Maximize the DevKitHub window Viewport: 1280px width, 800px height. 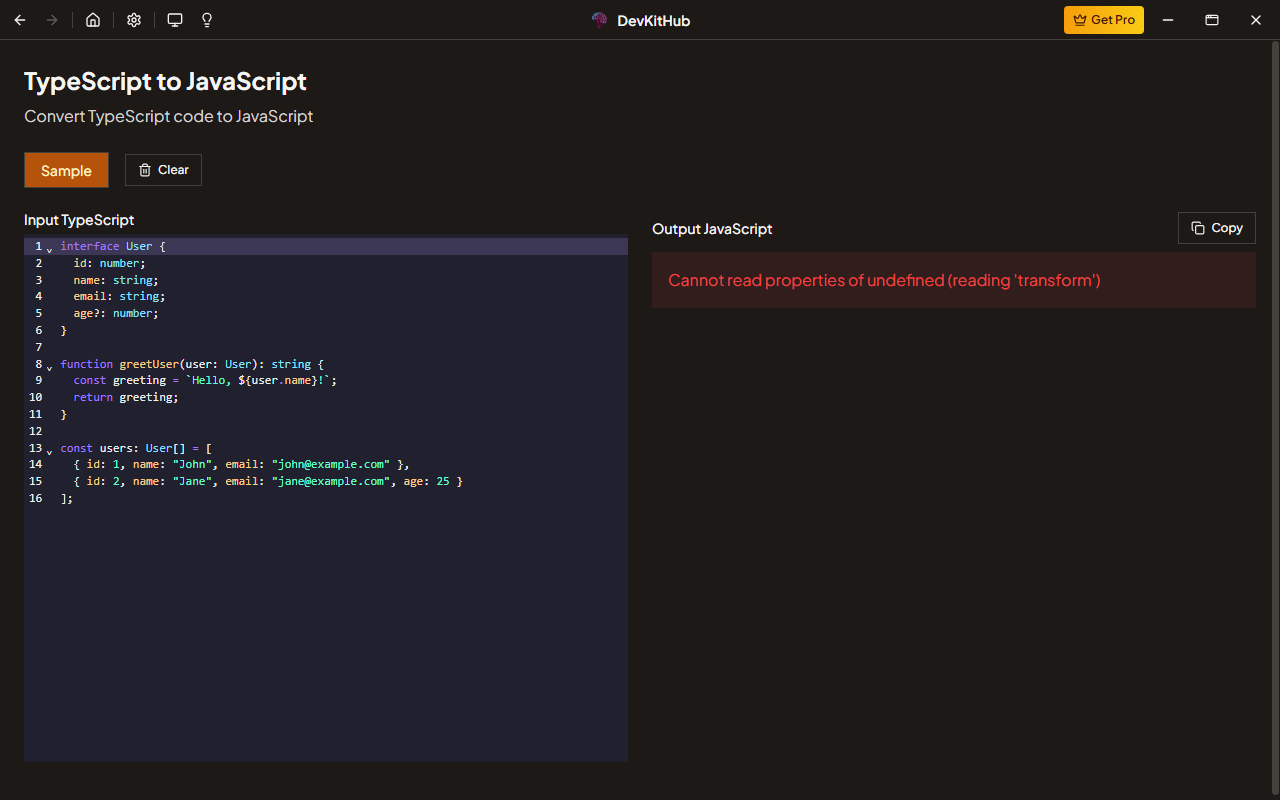[x=1212, y=20]
